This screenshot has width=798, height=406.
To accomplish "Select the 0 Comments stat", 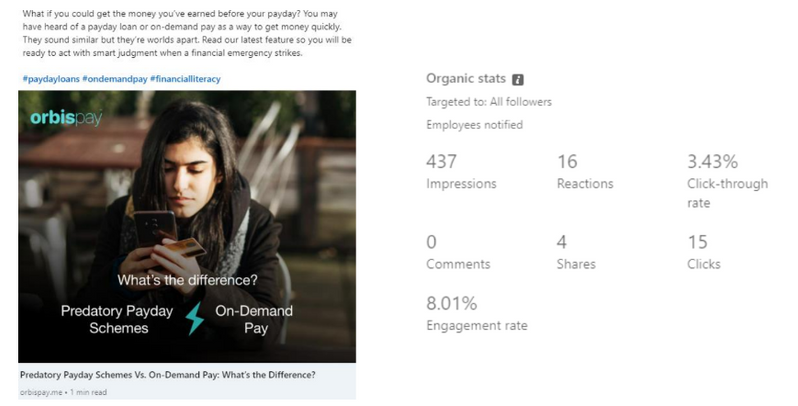I will [458, 252].
